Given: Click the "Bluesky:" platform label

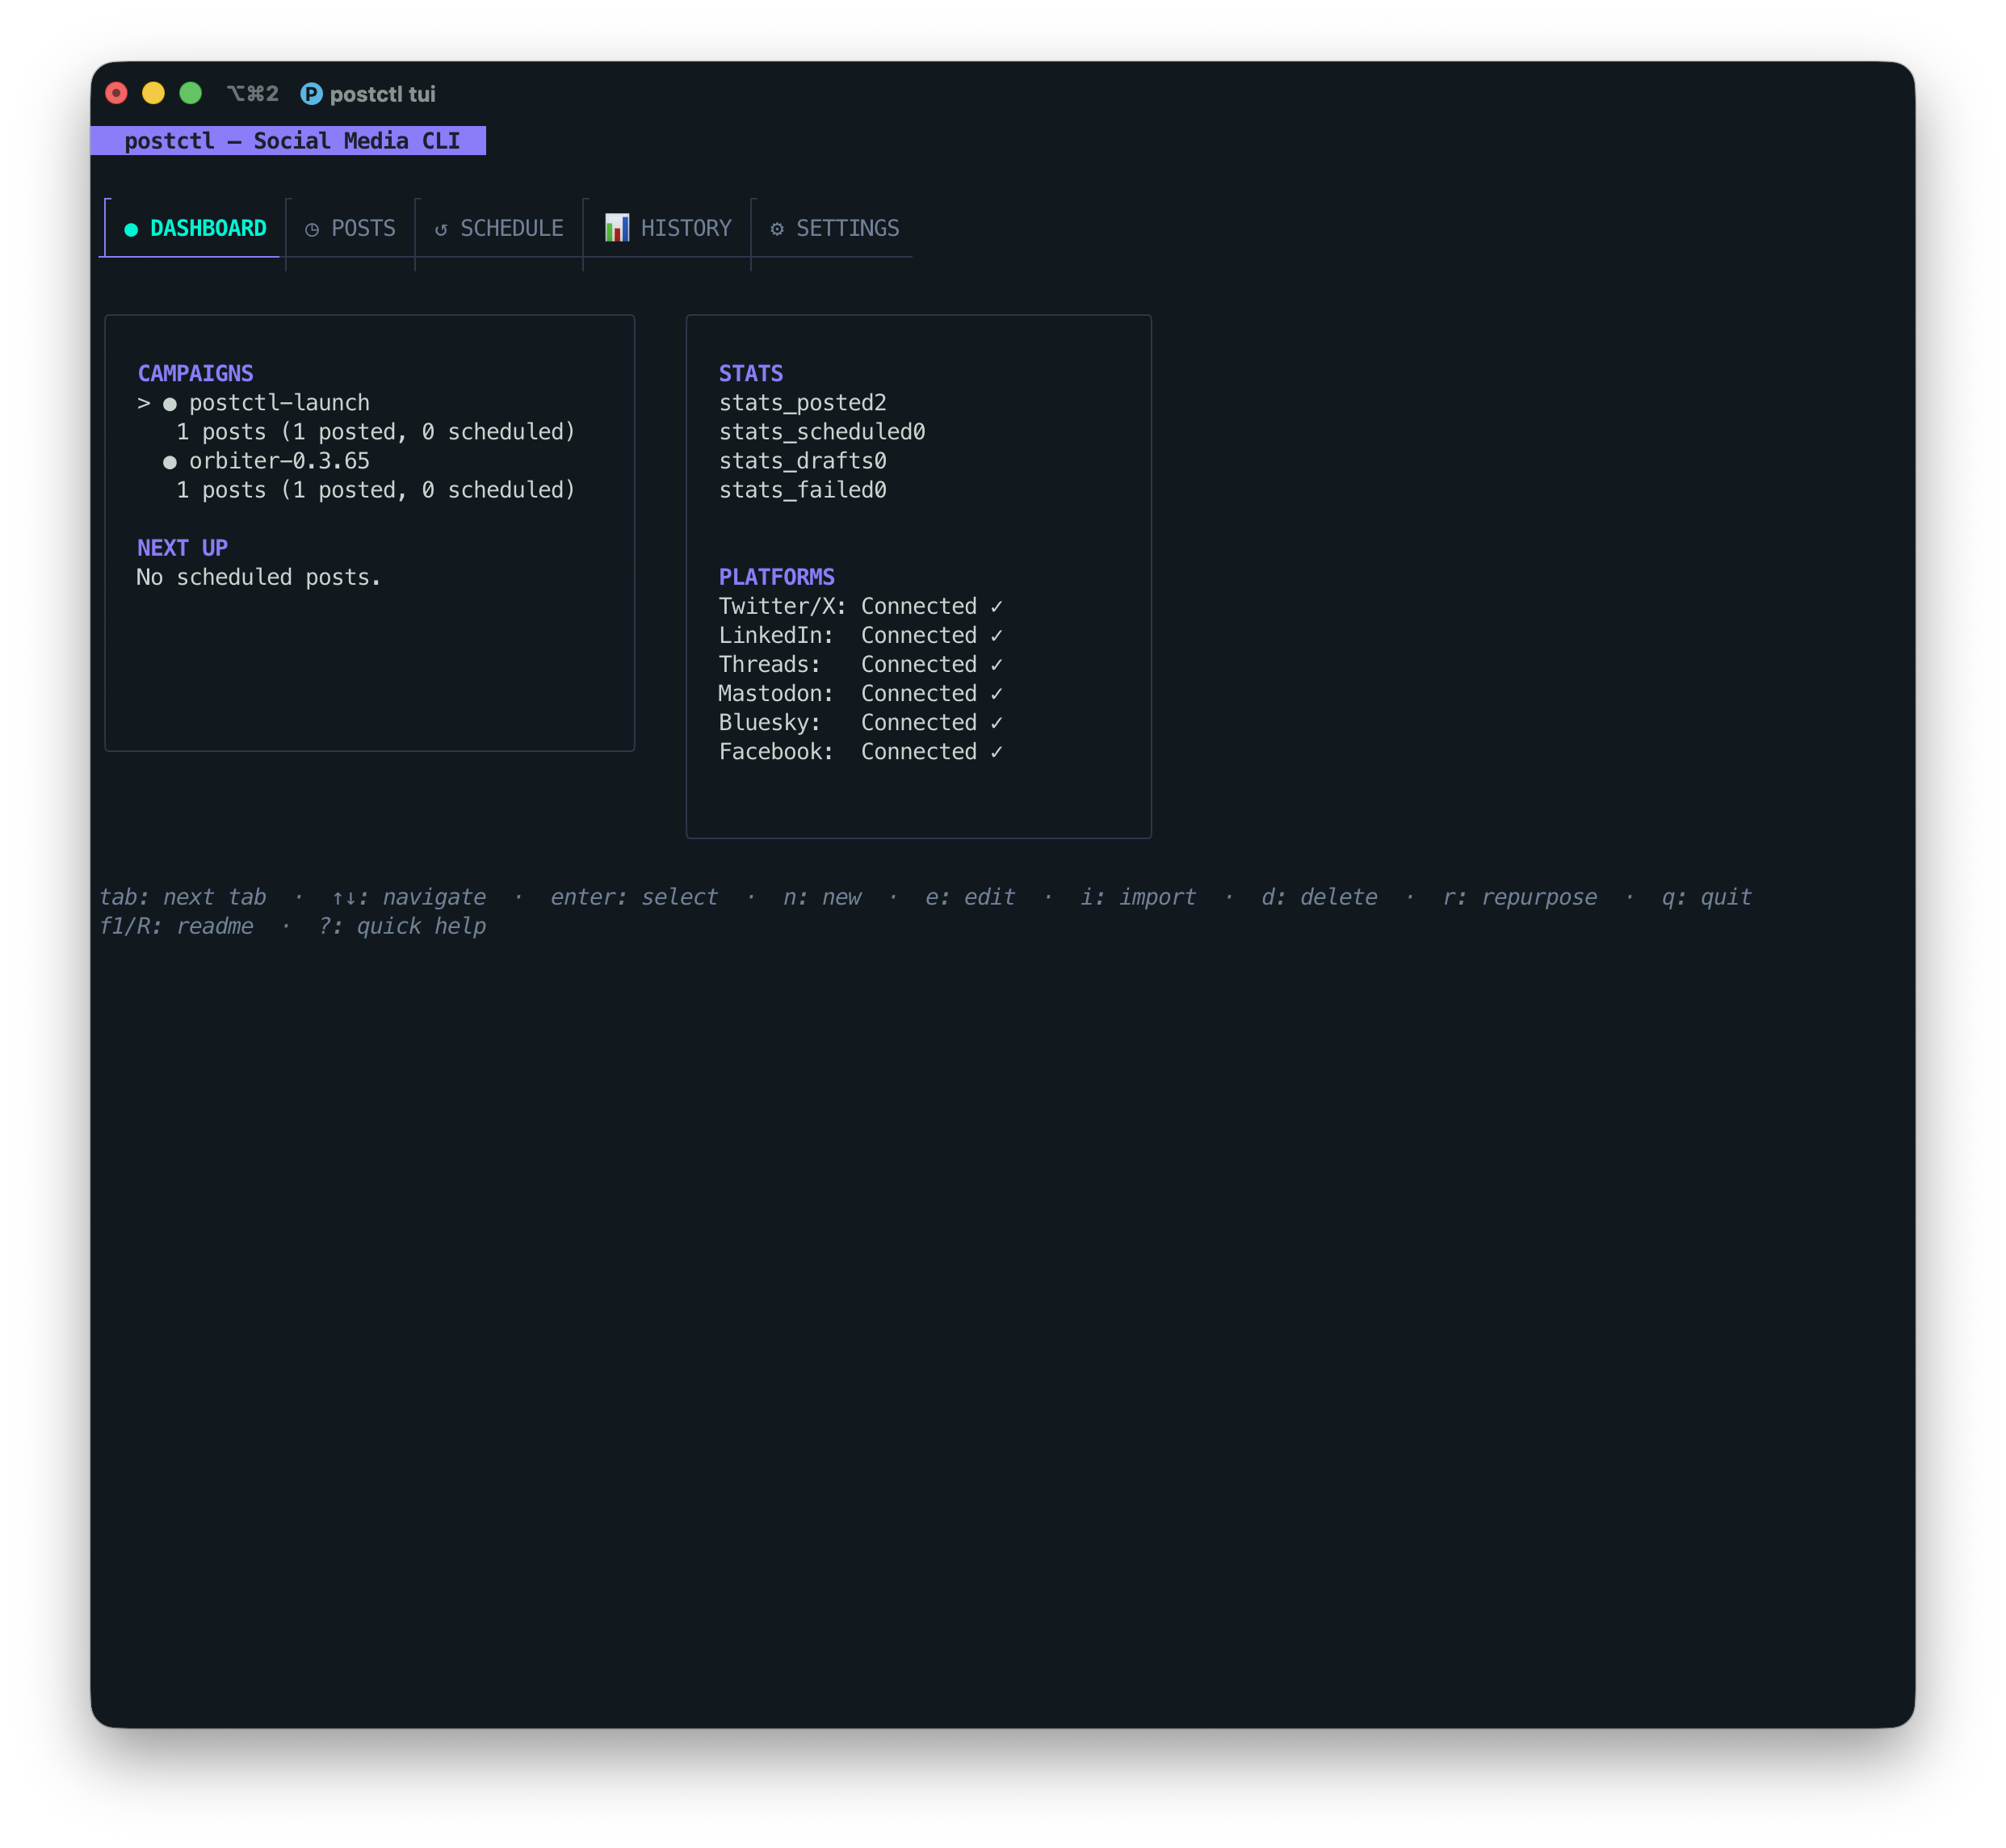Looking at the screenshot, I should coord(770,723).
